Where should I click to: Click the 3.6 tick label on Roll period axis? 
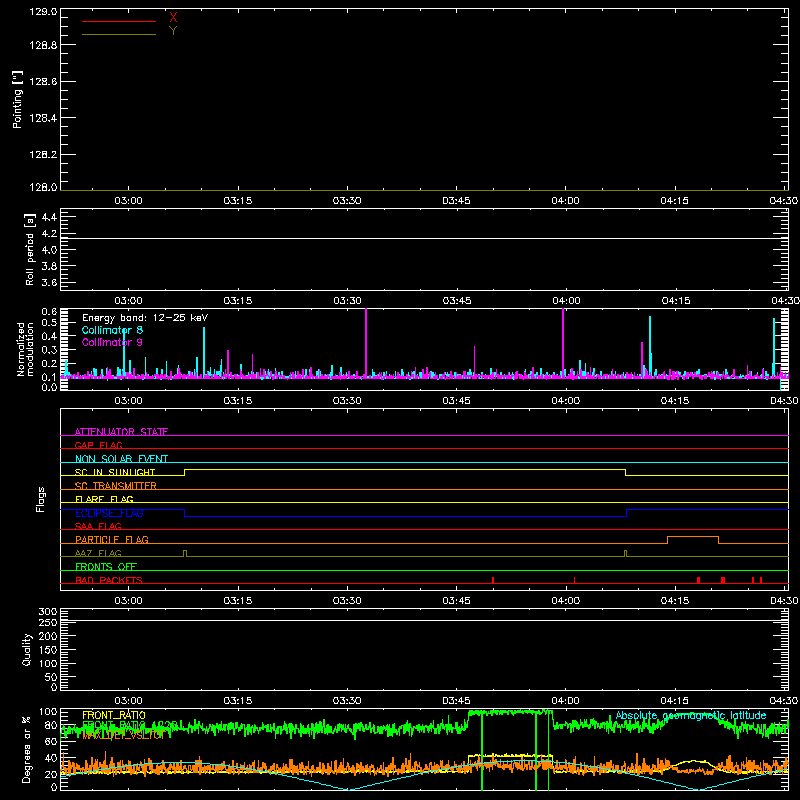[49, 282]
